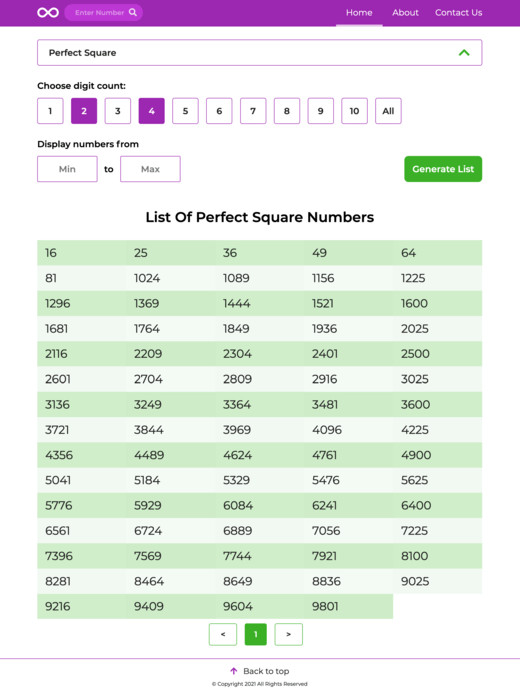Open the About page
Viewport: 520px width, 688px height.
point(405,13)
